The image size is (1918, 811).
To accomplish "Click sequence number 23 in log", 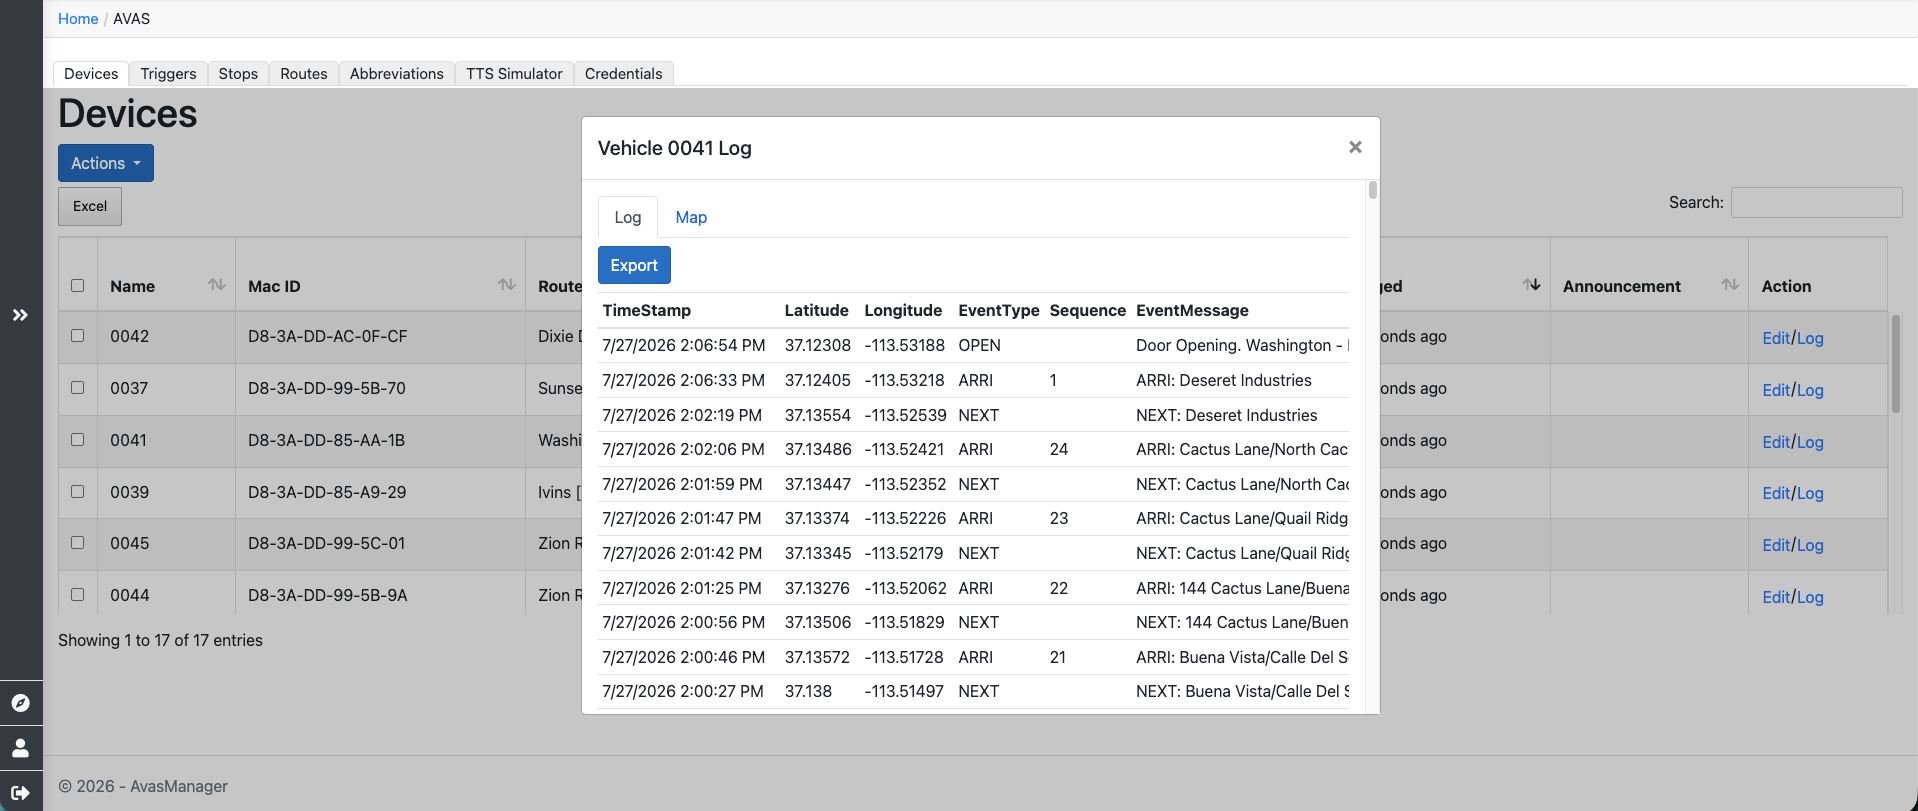I will point(1059,518).
